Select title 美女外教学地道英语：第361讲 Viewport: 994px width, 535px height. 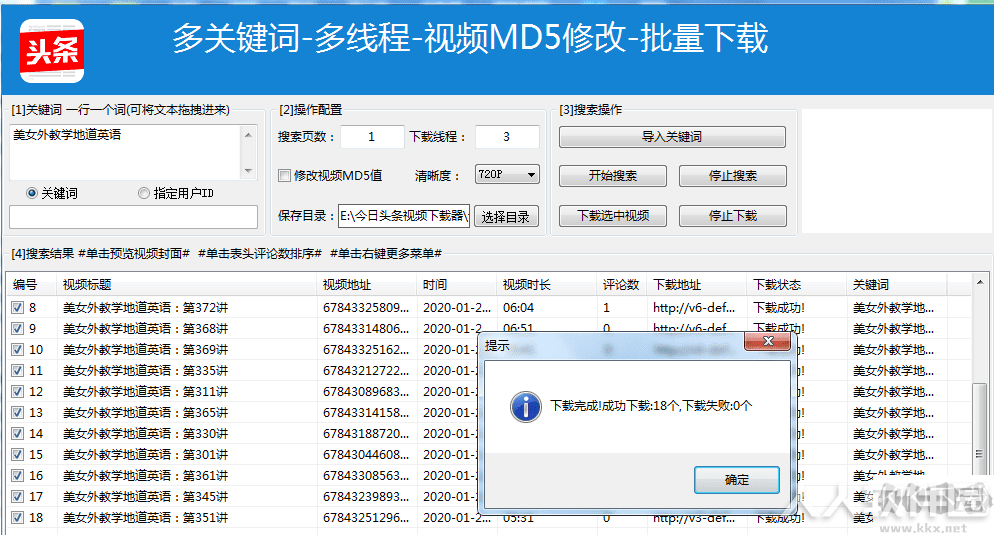coord(145,475)
